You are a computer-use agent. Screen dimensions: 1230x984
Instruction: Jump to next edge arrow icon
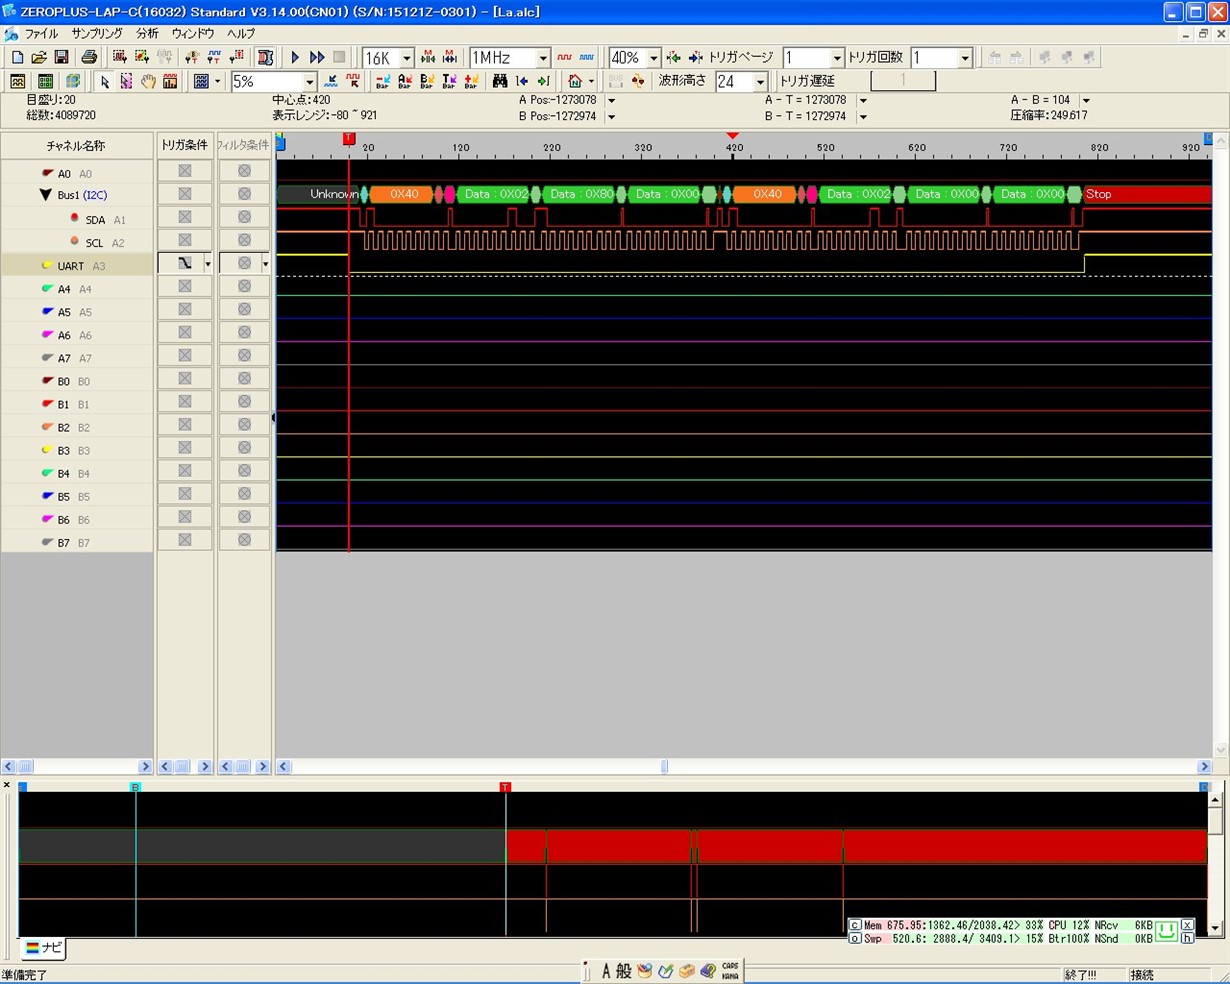pyautogui.click(x=544, y=81)
